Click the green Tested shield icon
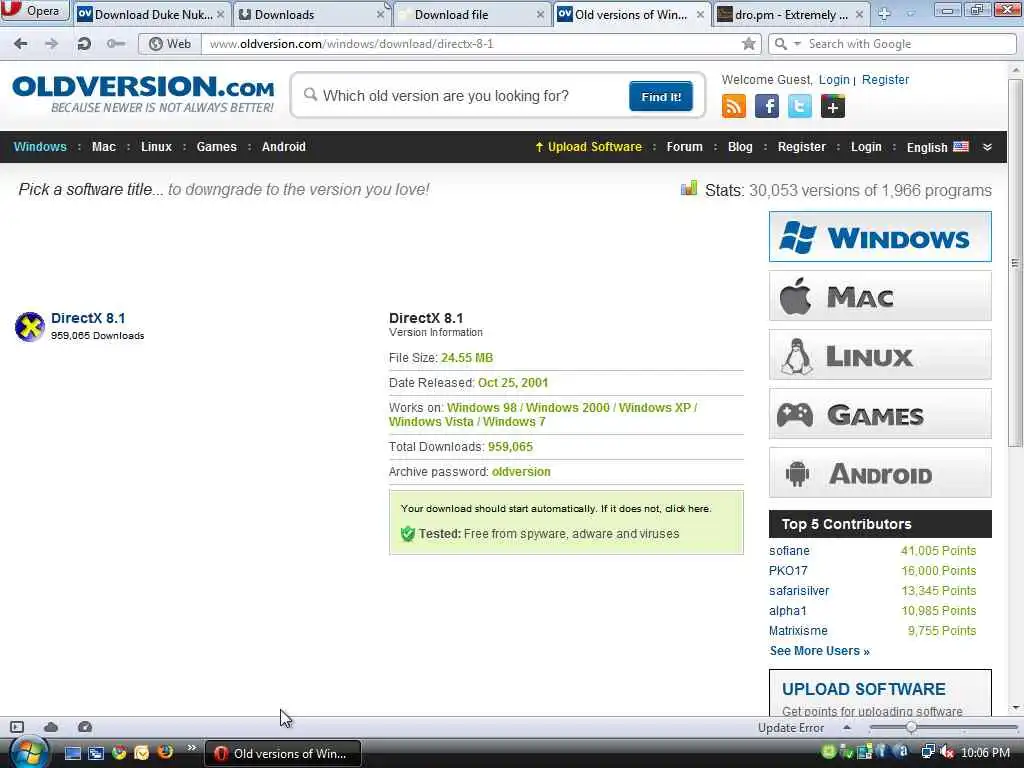The width and height of the screenshot is (1024, 768). point(408,534)
